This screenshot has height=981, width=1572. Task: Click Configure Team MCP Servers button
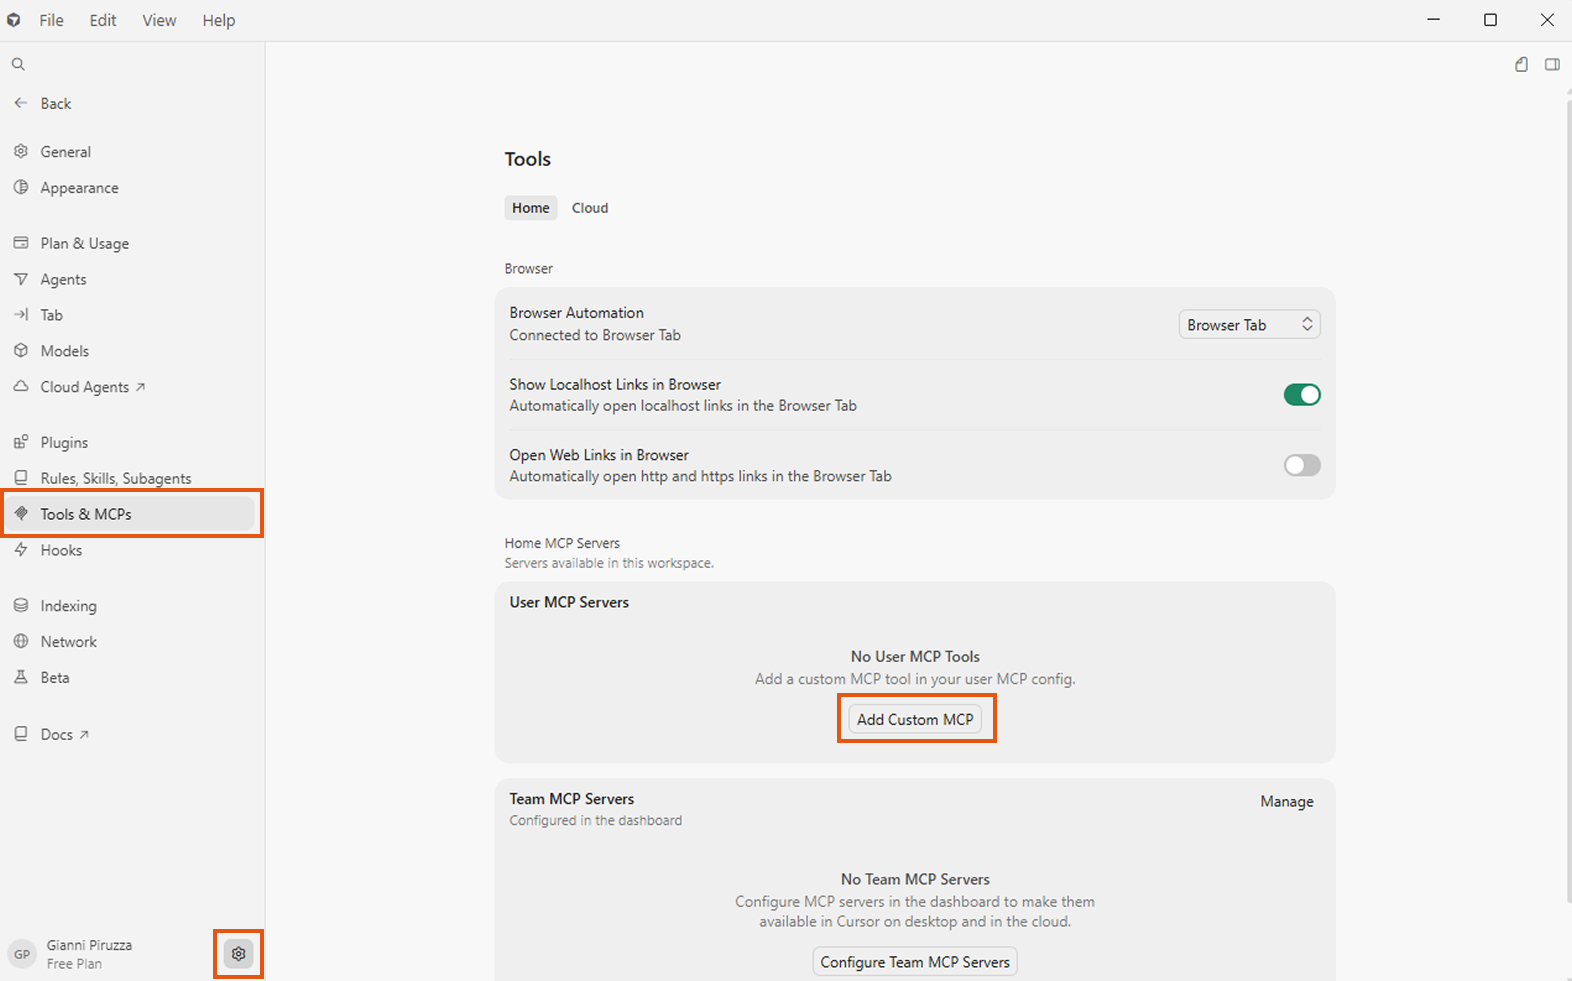click(915, 962)
